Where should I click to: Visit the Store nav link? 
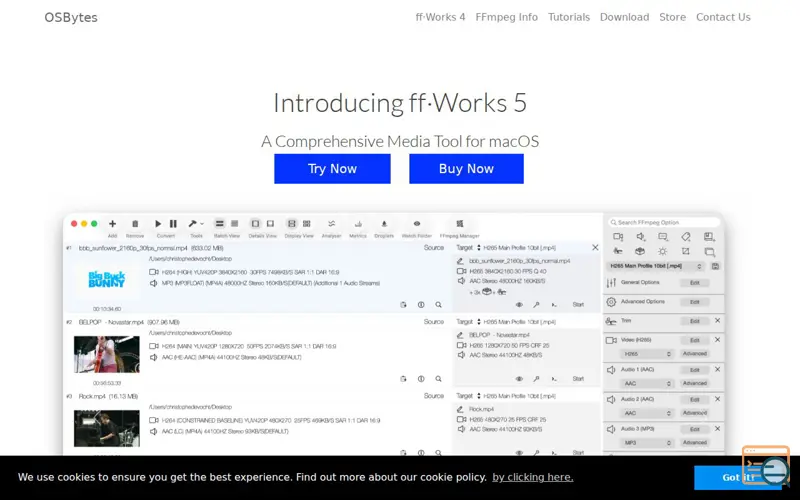(x=672, y=17)
